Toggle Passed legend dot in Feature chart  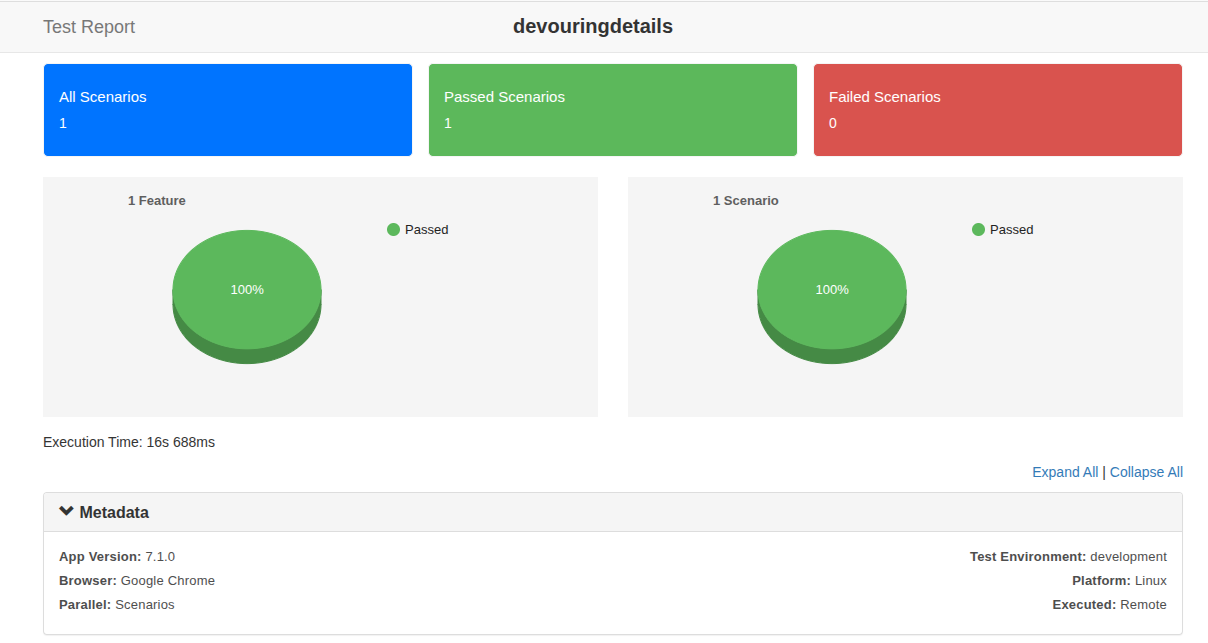pyautogui.click(x=393, y=229)
